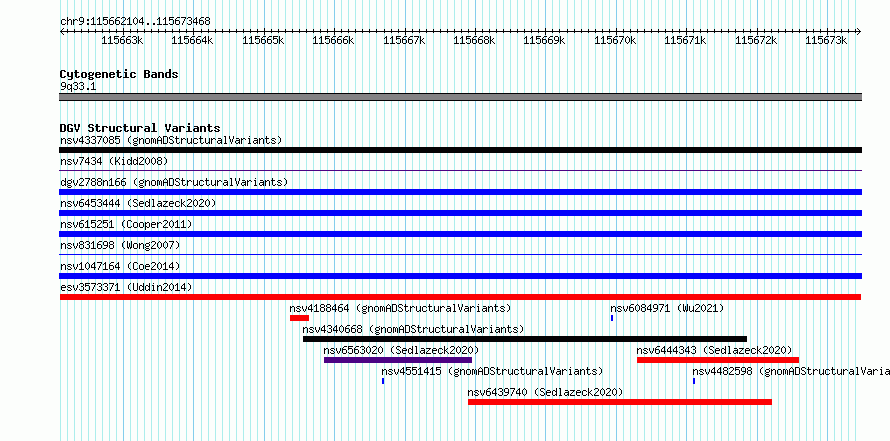
Task: Click the nsv4337085 (gnomADStructuralVariants) label
Action: pos(171,140)
